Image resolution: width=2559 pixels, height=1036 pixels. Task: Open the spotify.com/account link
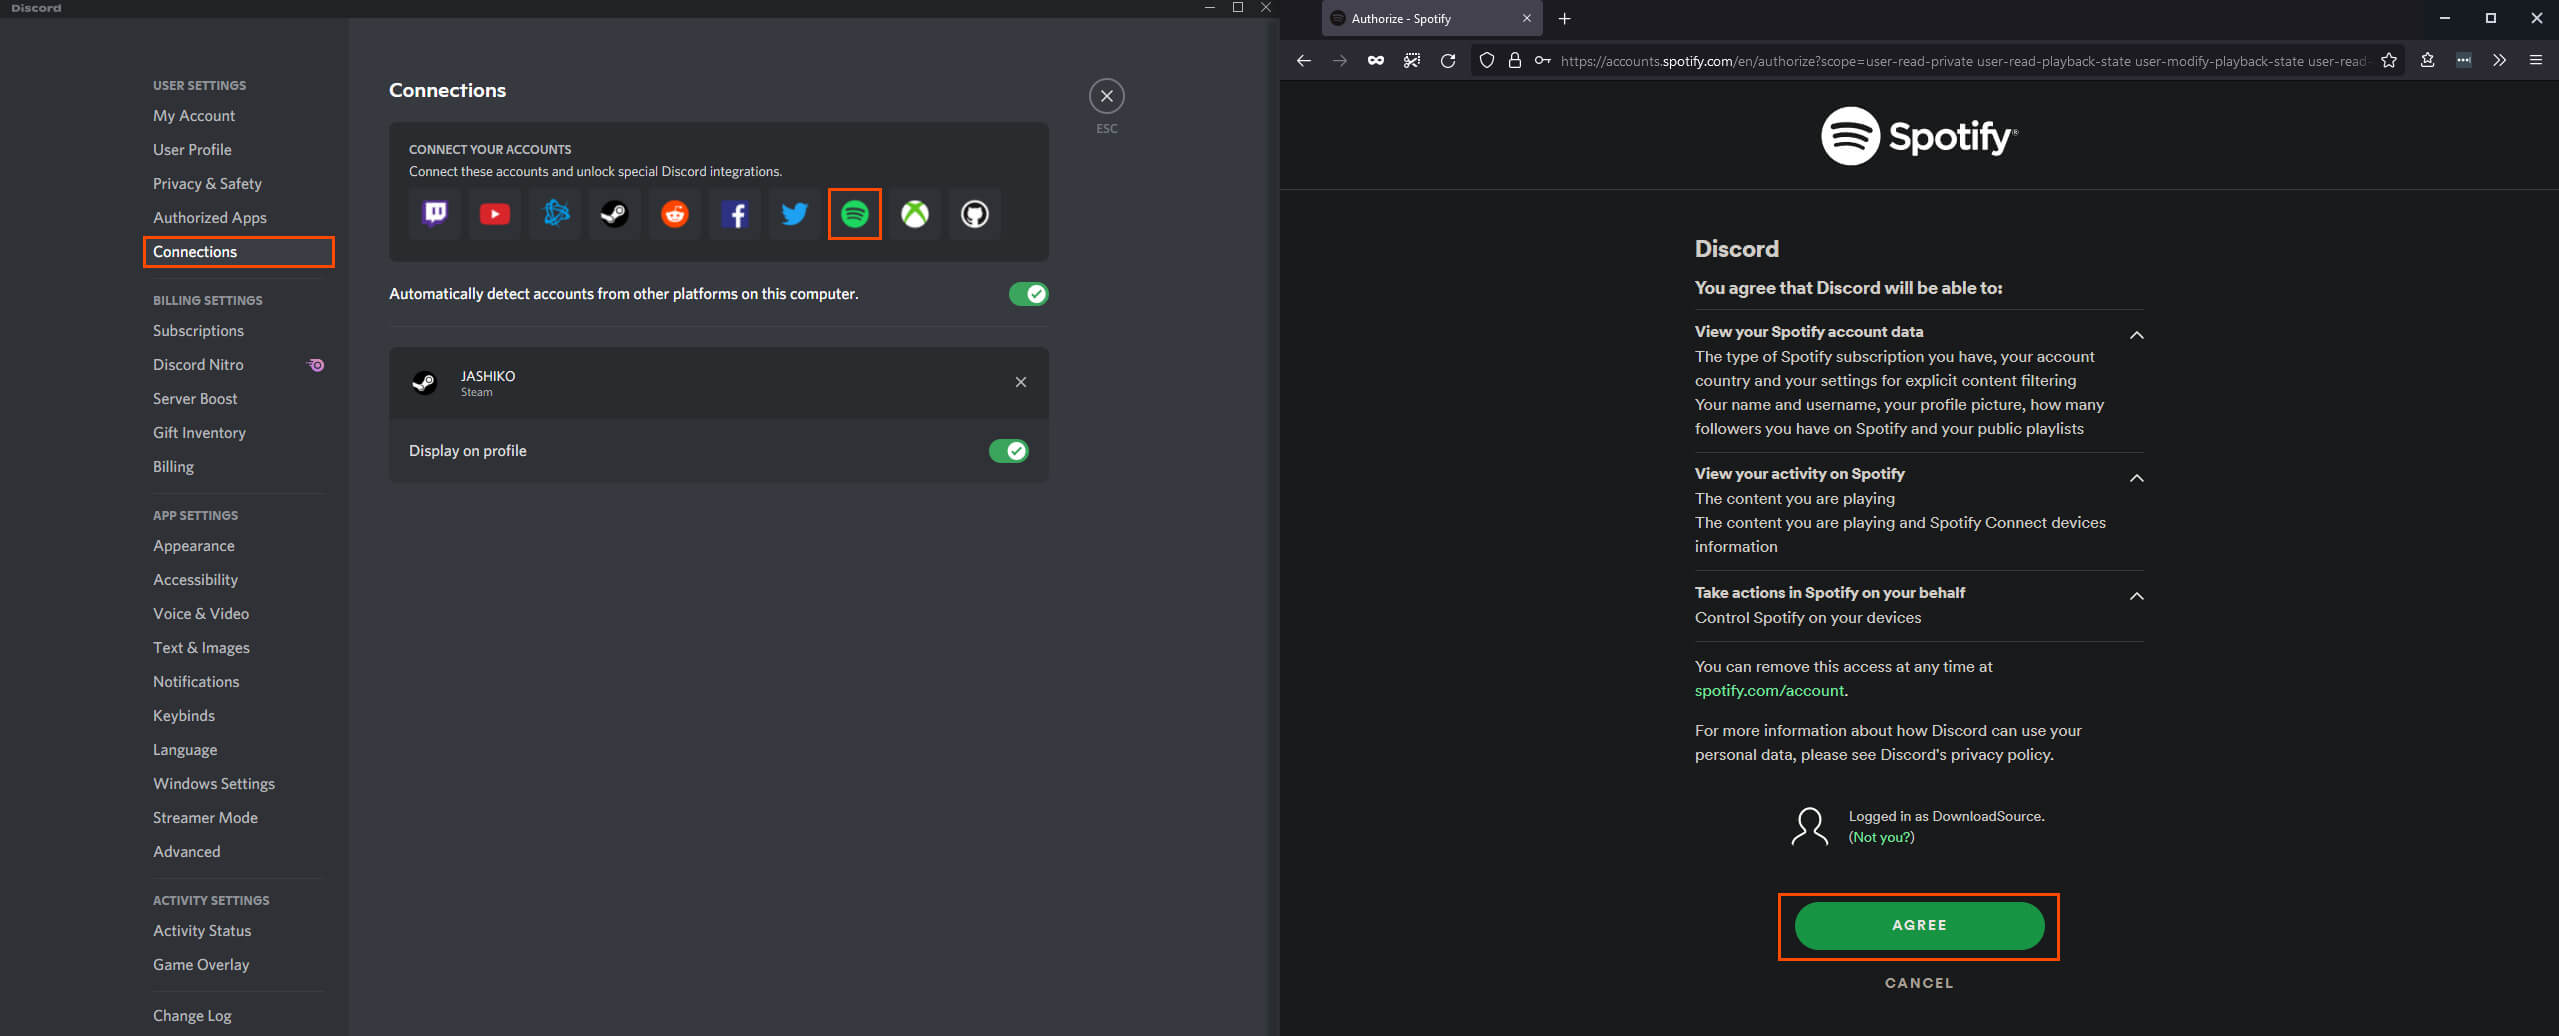[x=1769, y=691]
